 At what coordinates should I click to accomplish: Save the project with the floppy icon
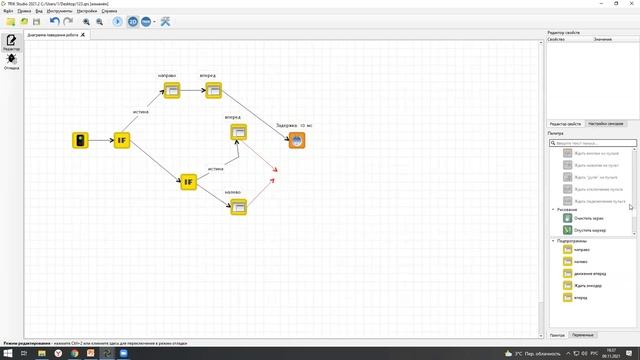tap(37, 22)
